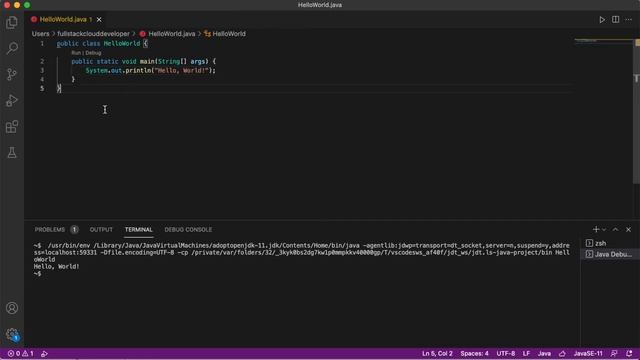Open the Run and Debug view
Screen dimensions: 640x360
12,100
